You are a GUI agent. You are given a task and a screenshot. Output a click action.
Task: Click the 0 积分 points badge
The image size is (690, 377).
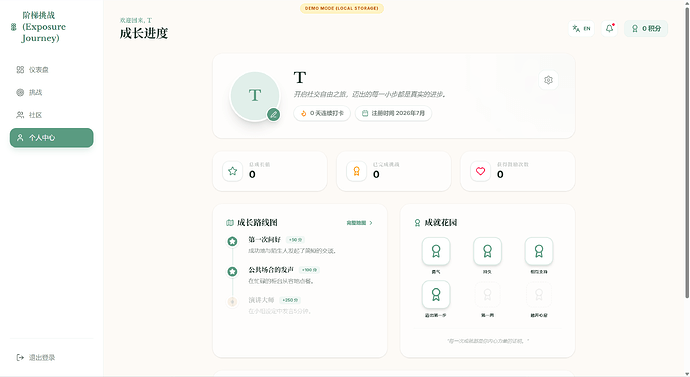point(646,29)
